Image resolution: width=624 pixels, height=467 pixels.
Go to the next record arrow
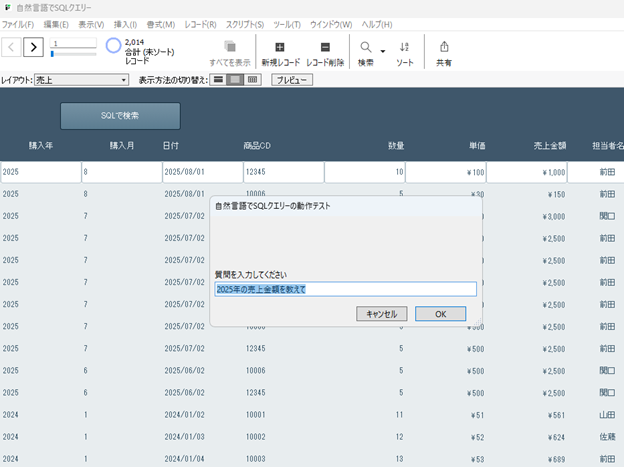click(33, 47)
